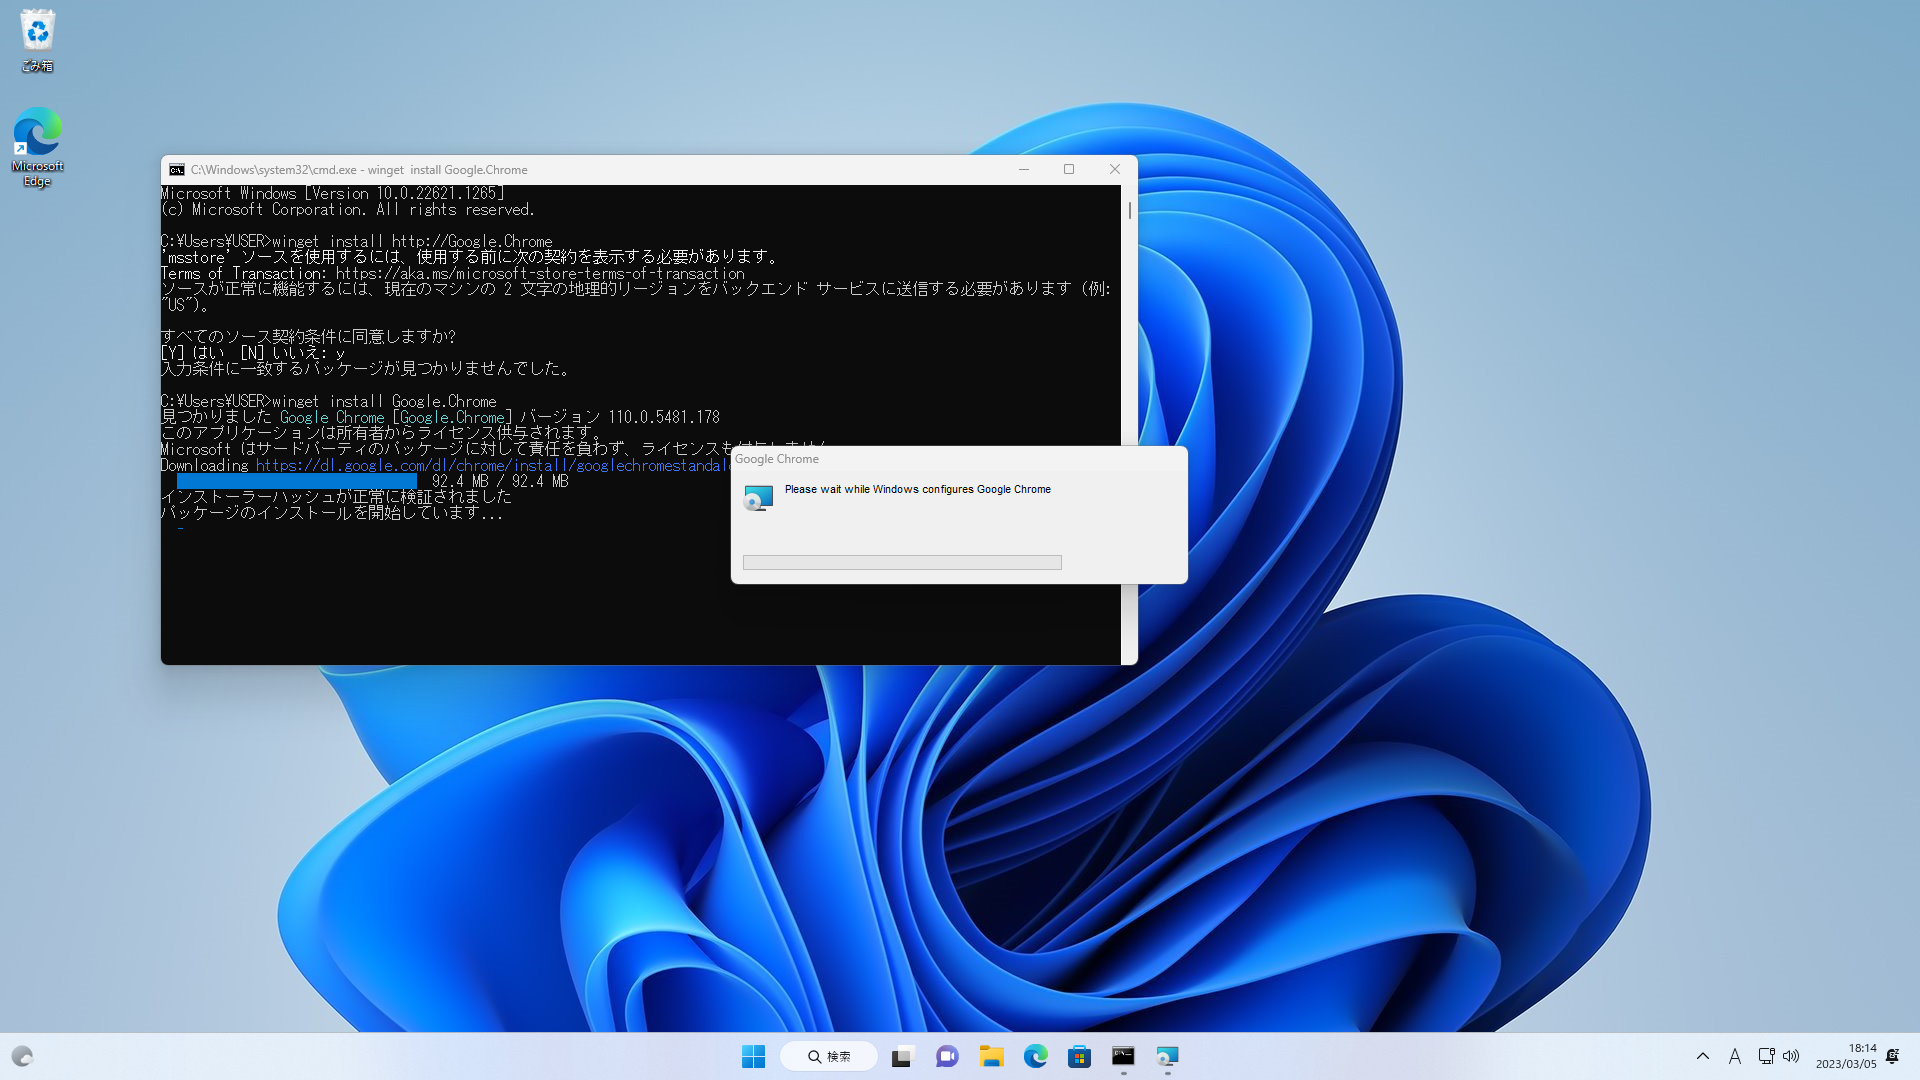The height and width of the screenshot is (1080, 1920).
Task: Click the installer icon in the Chrome dialog
Action: [758, 497]
